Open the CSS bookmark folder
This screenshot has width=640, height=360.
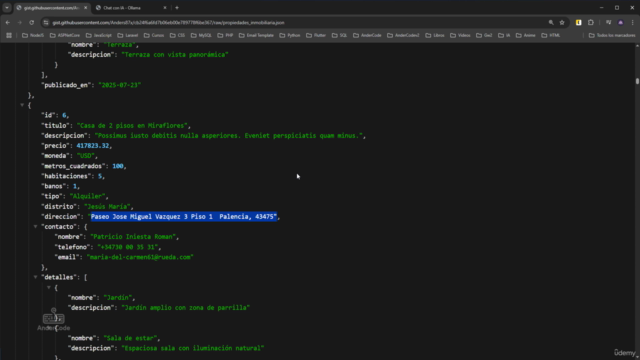[177, 36]
